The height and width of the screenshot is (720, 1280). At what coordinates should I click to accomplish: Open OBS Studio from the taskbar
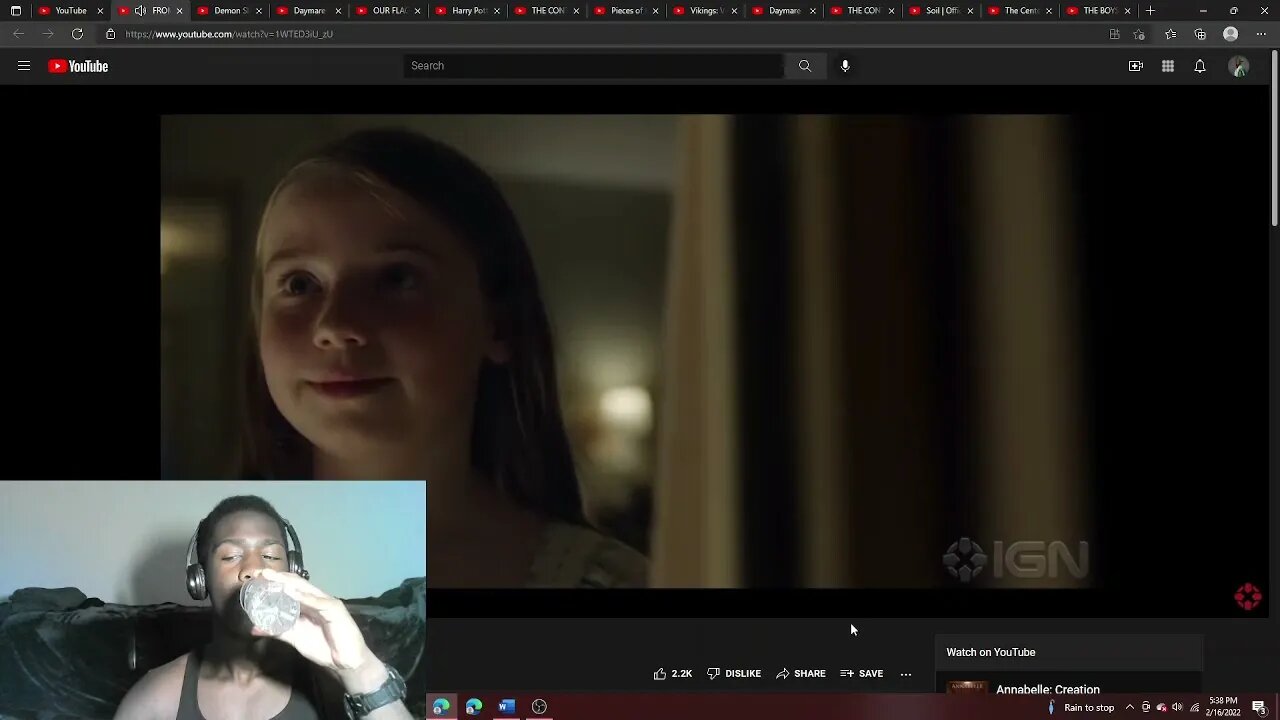tap(540, 707)
